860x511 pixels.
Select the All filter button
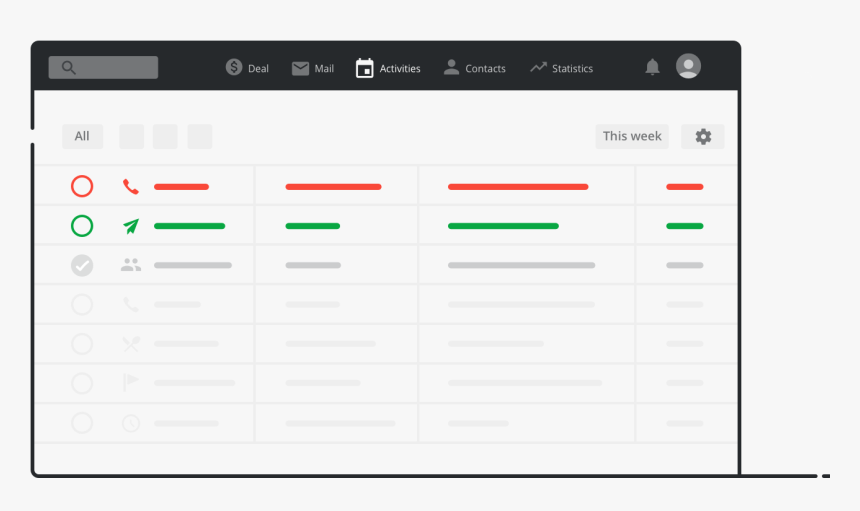(x=82, y=136)
